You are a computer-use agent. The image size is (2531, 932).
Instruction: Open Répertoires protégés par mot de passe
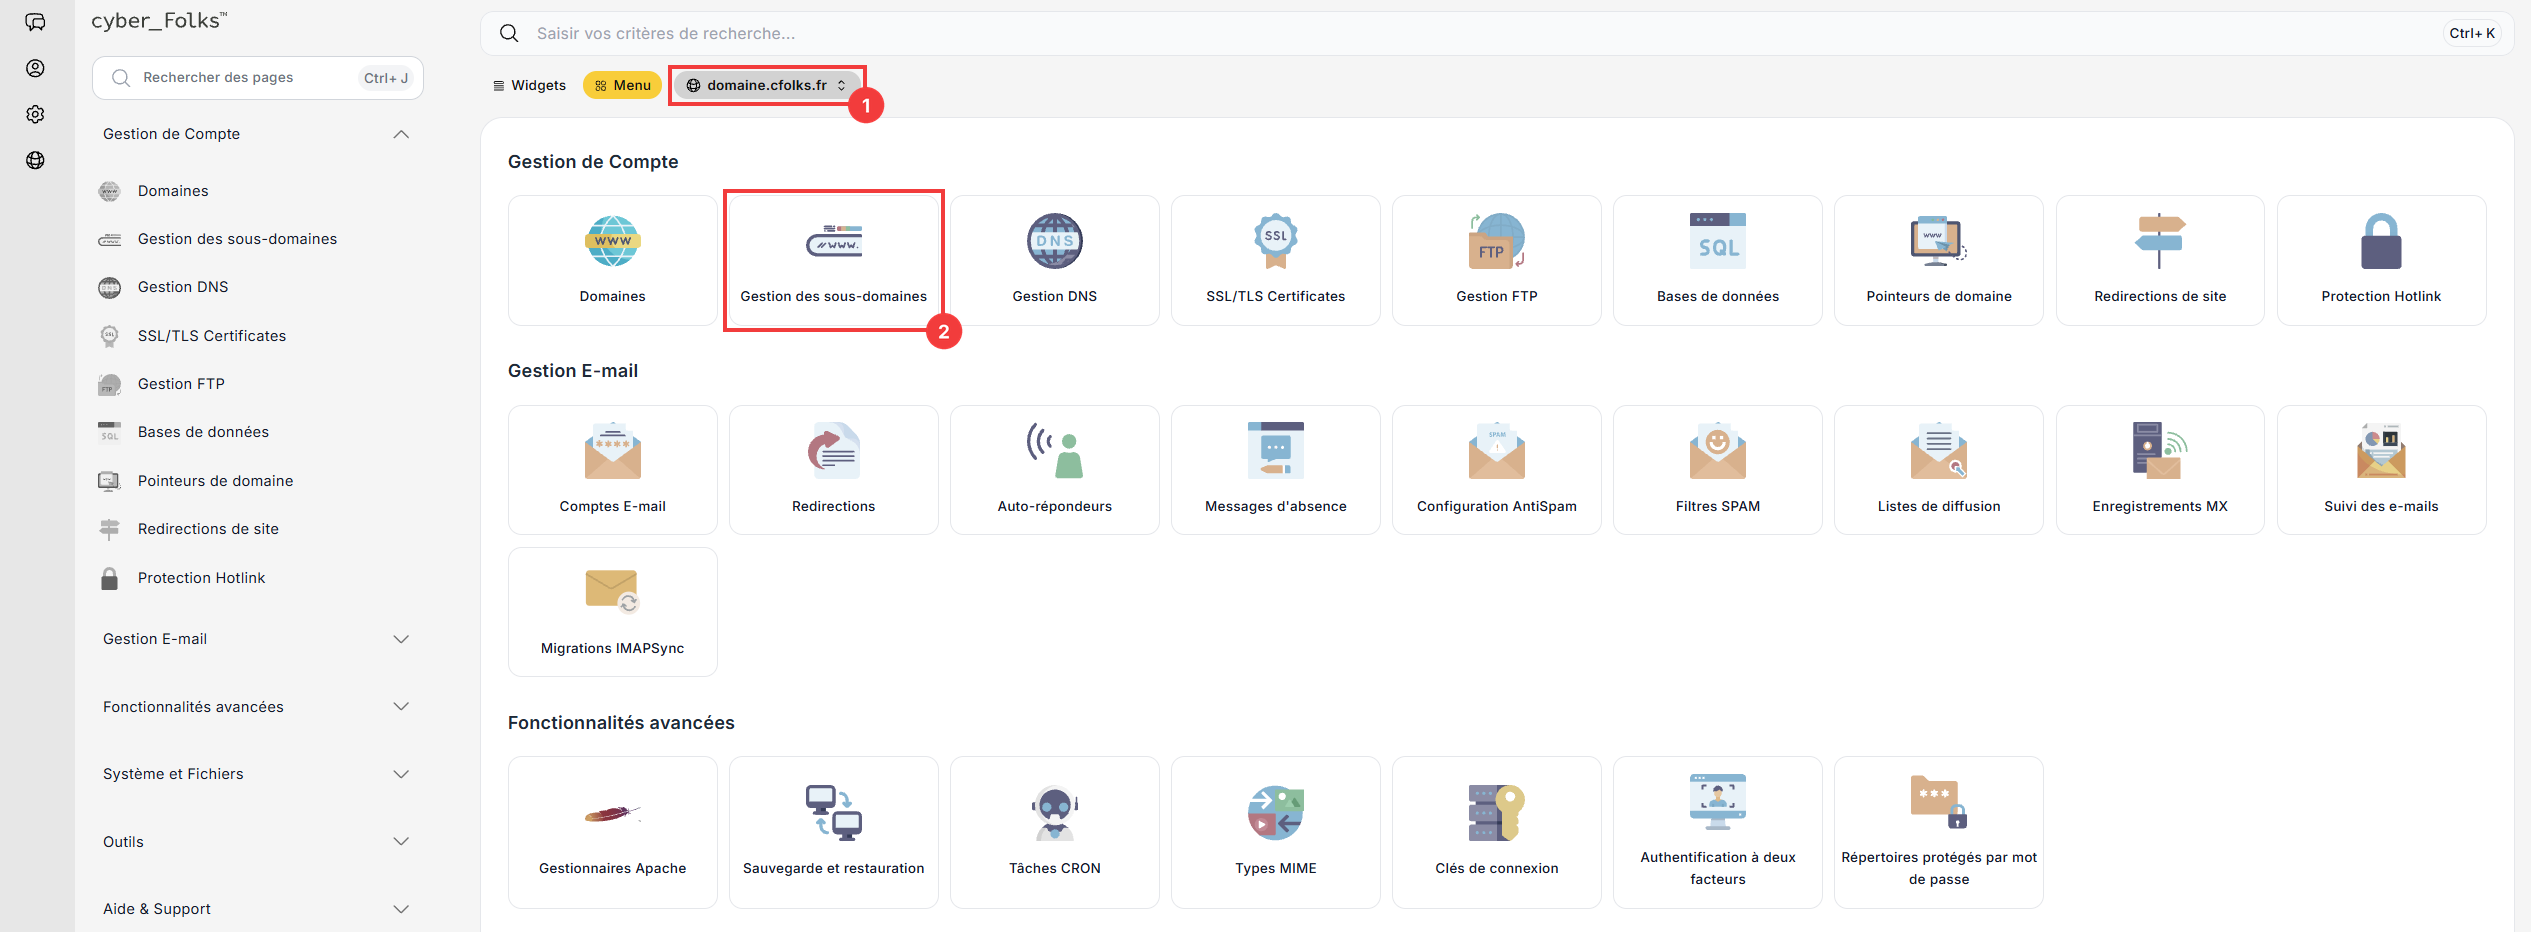tap(1938, 832)
